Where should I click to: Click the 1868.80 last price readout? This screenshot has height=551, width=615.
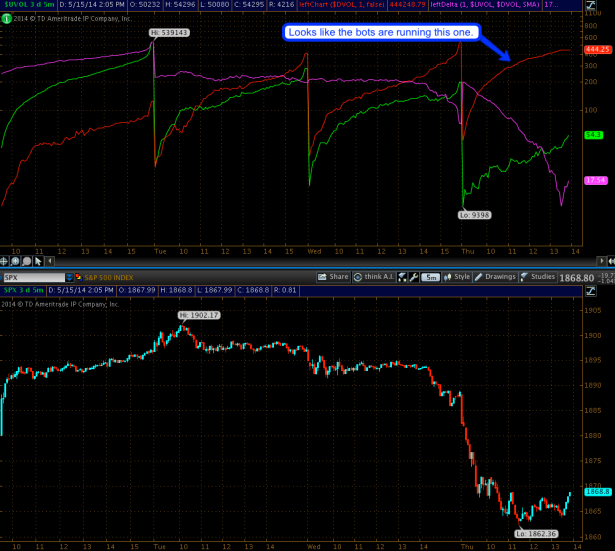[576, 278]
